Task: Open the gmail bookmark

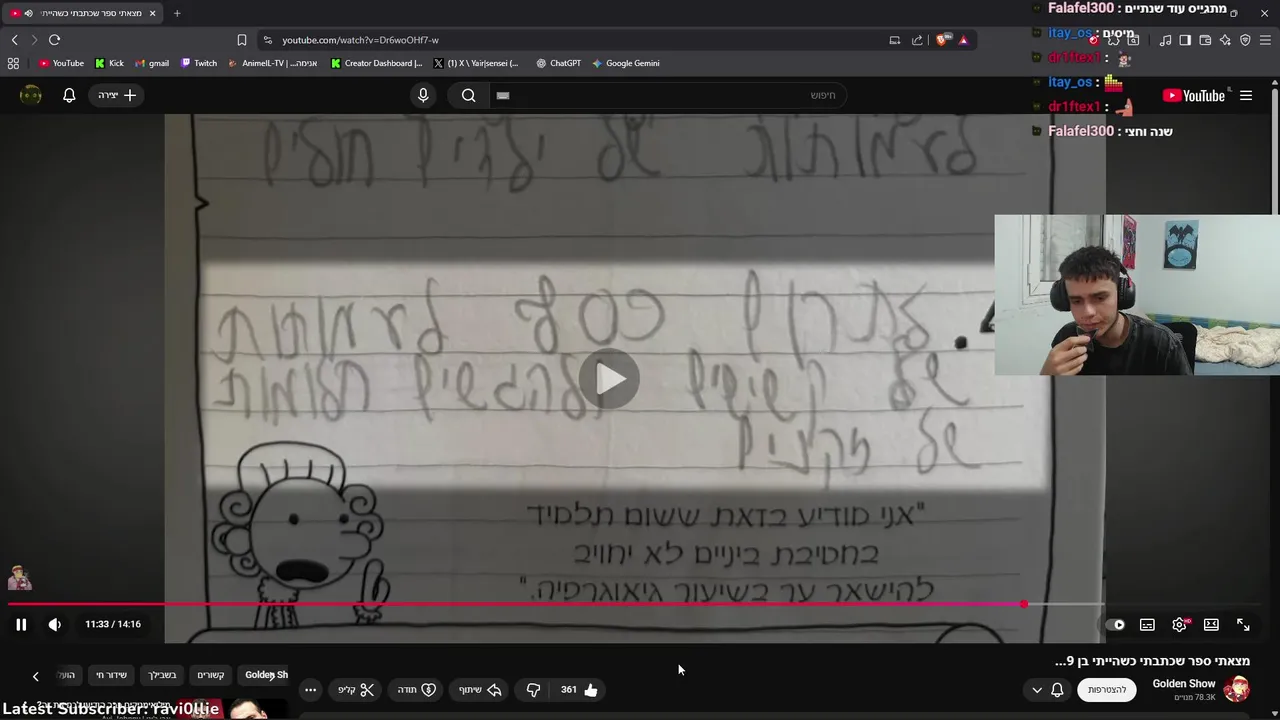Action: click(x=152, y=63)
